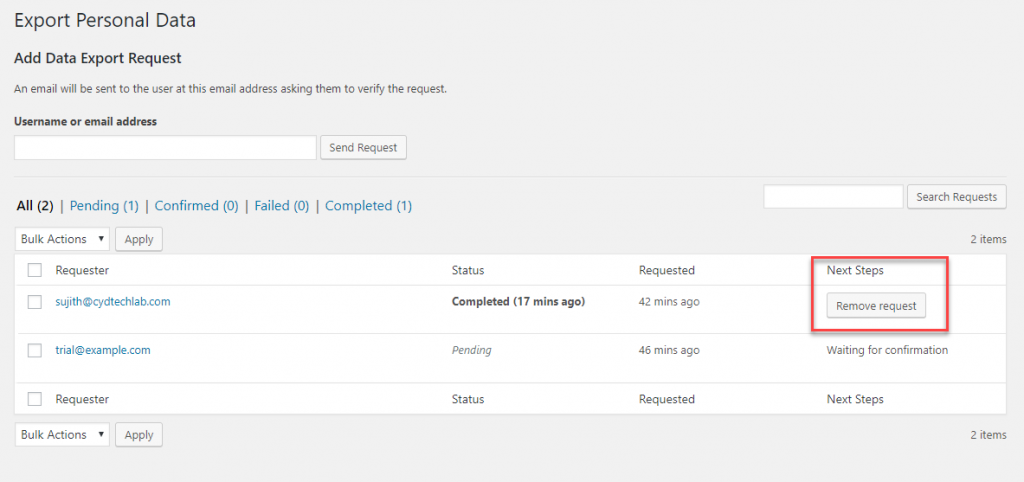Image resolution: width=1024 pixels, height=482 pixels.
Task: Tick the trial@example.com row checkbox
Action: pyautogui.click(x=35, y=351)
